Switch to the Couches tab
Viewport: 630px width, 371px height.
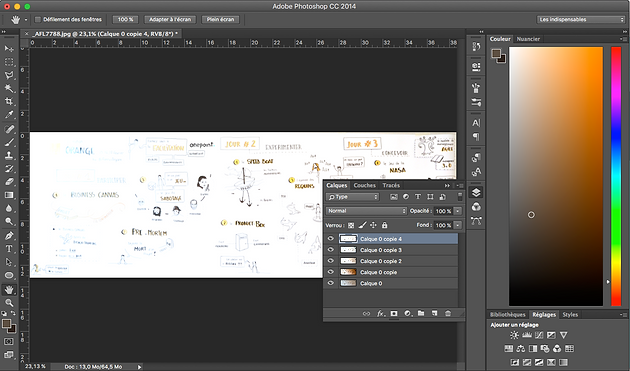point(364,185)
